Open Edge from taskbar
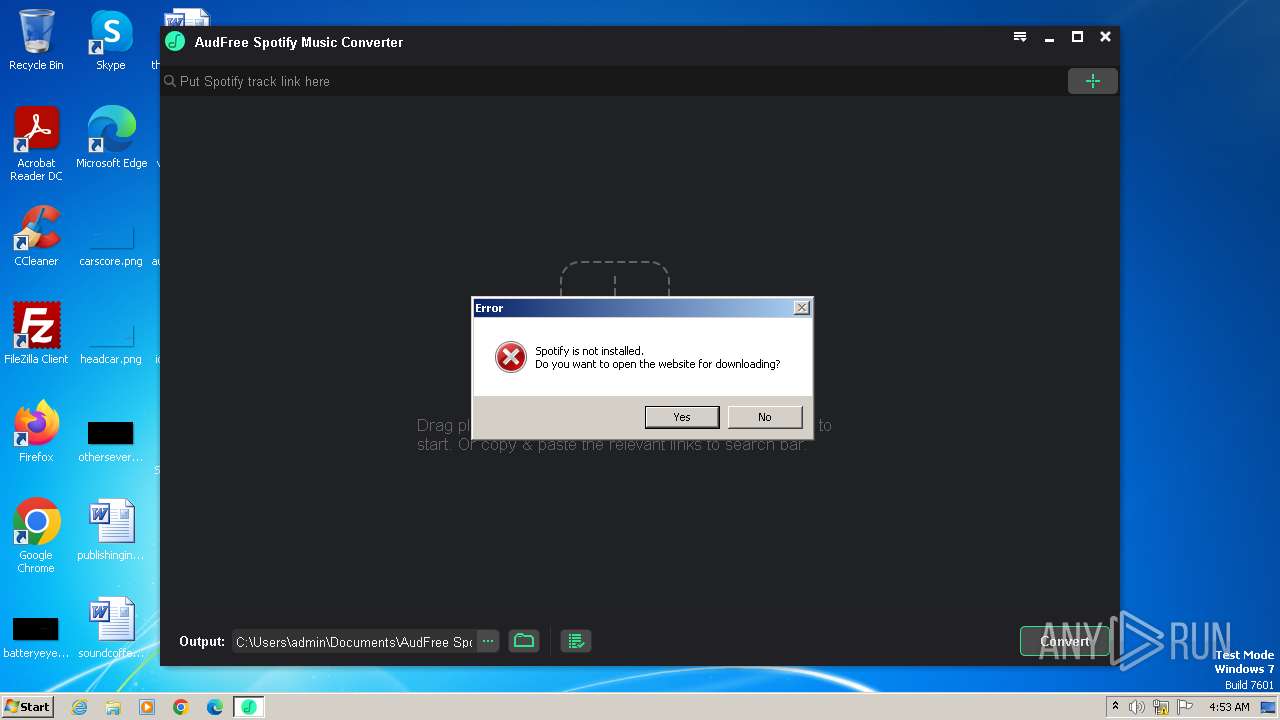The image size is (1280, 720). (215, 707)
